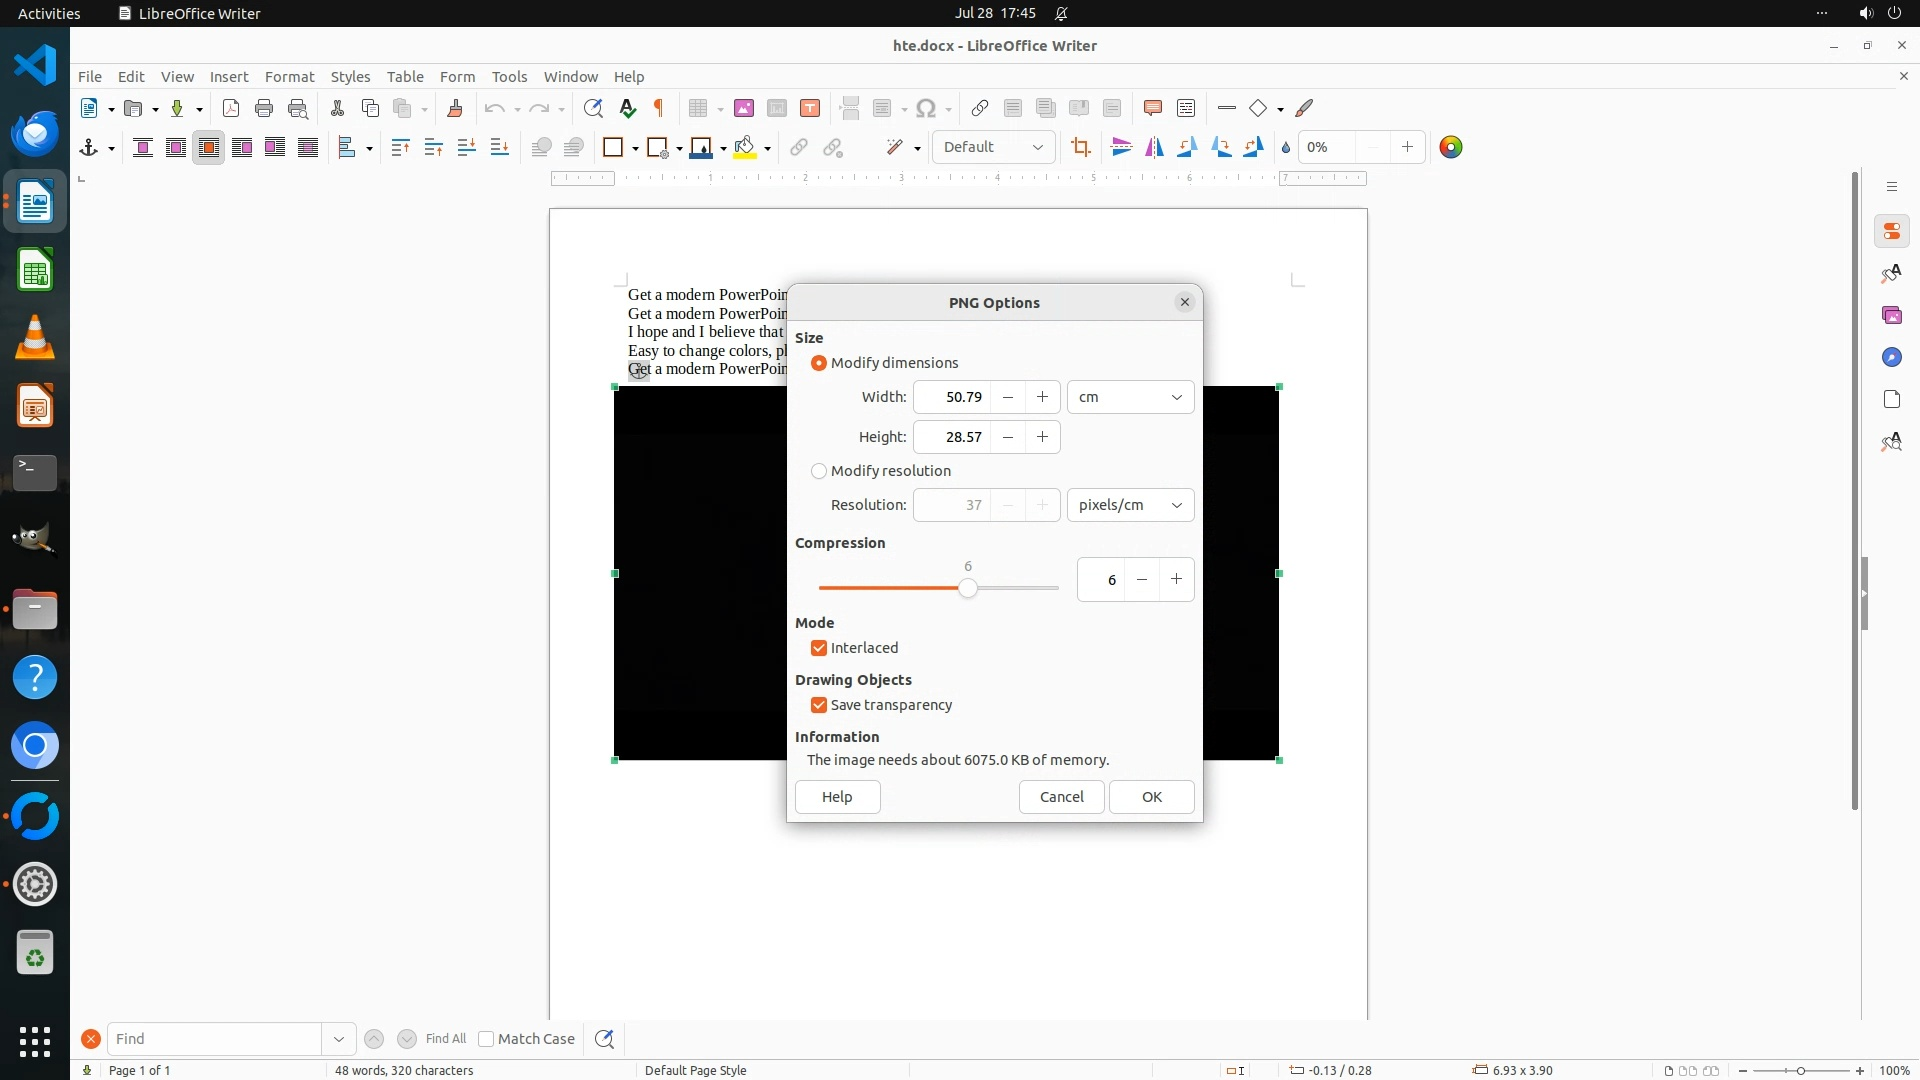Open the Gallery panel in sidebar
The width and height of the screenshot is (1920, 1080).
click(x=1891, y=316)
